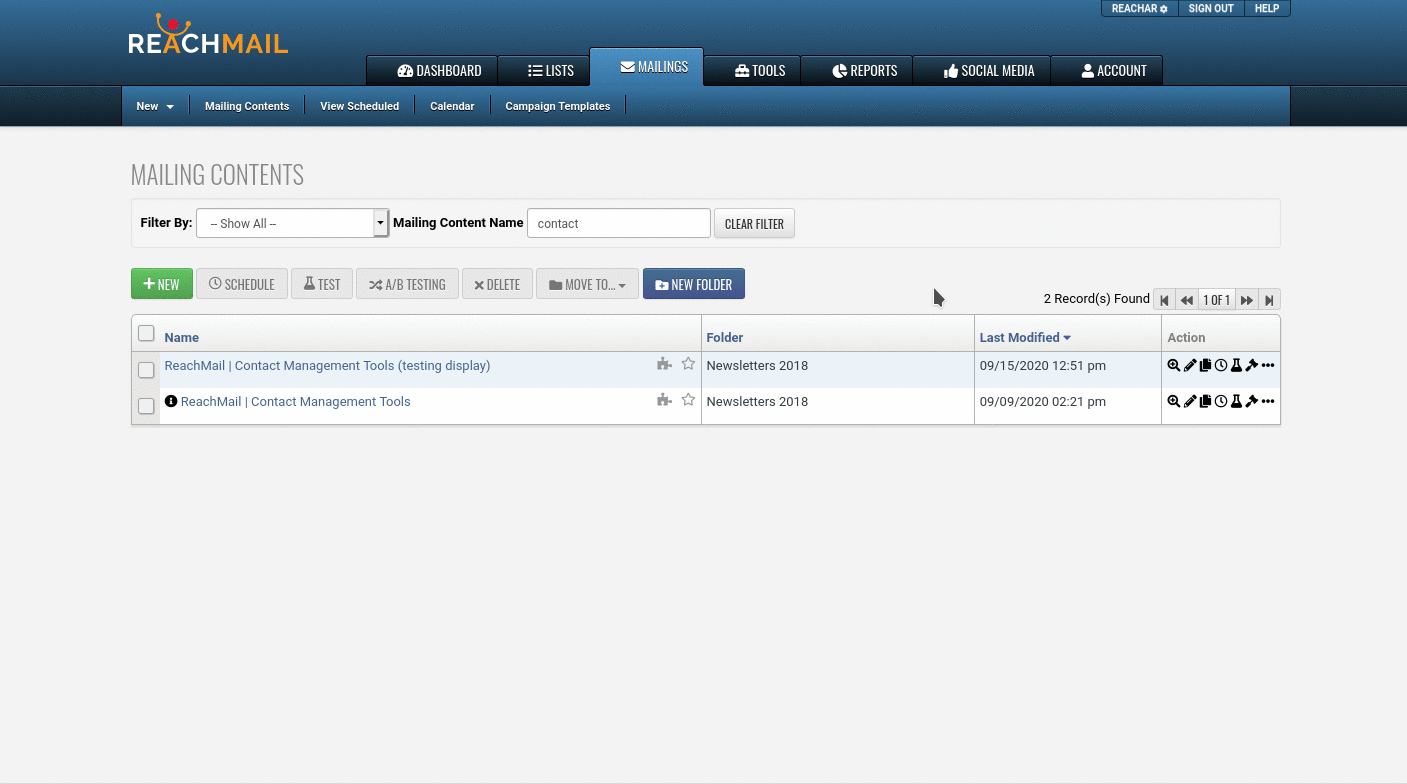Open more actions ellipsis for 09/09/2020 mailing row
The width and height of the screenshot is (1407, 784).
click(1268, 402)
